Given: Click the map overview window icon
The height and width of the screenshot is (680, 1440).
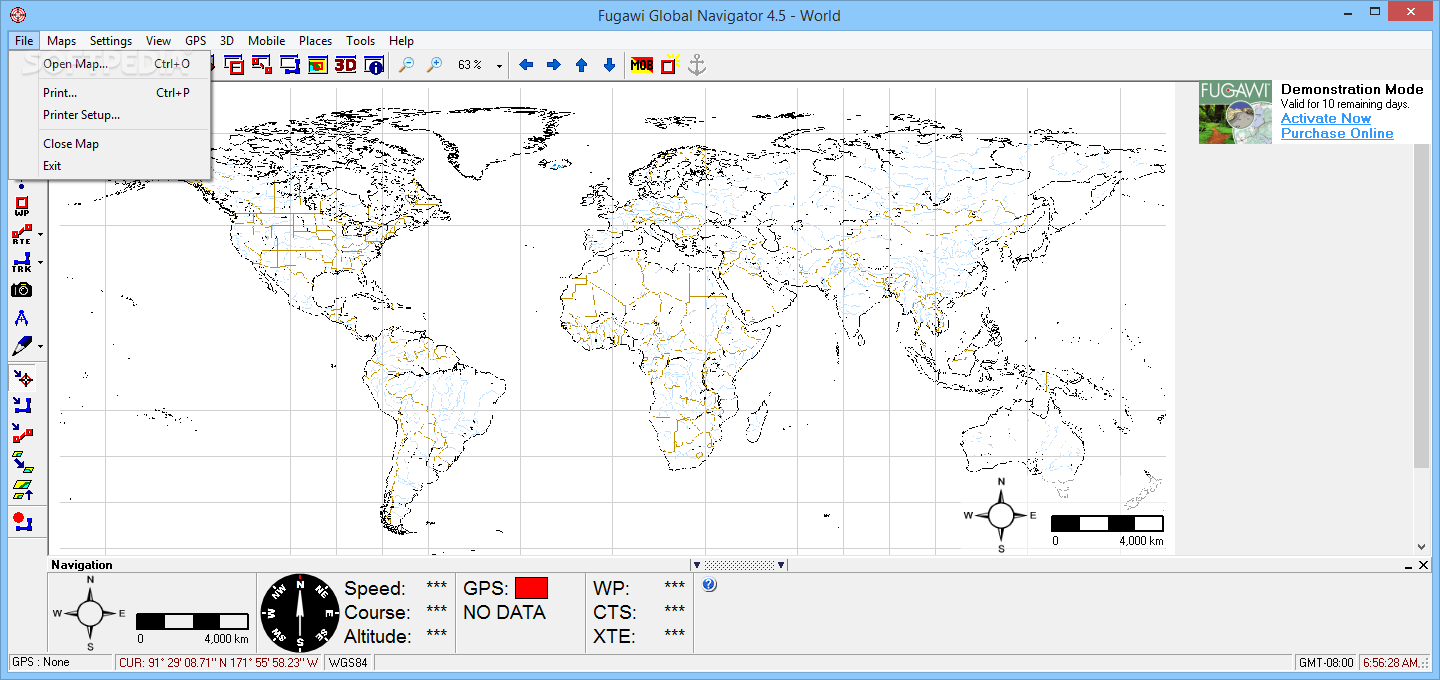Looking at the screenshot, I should pos(318,65).
